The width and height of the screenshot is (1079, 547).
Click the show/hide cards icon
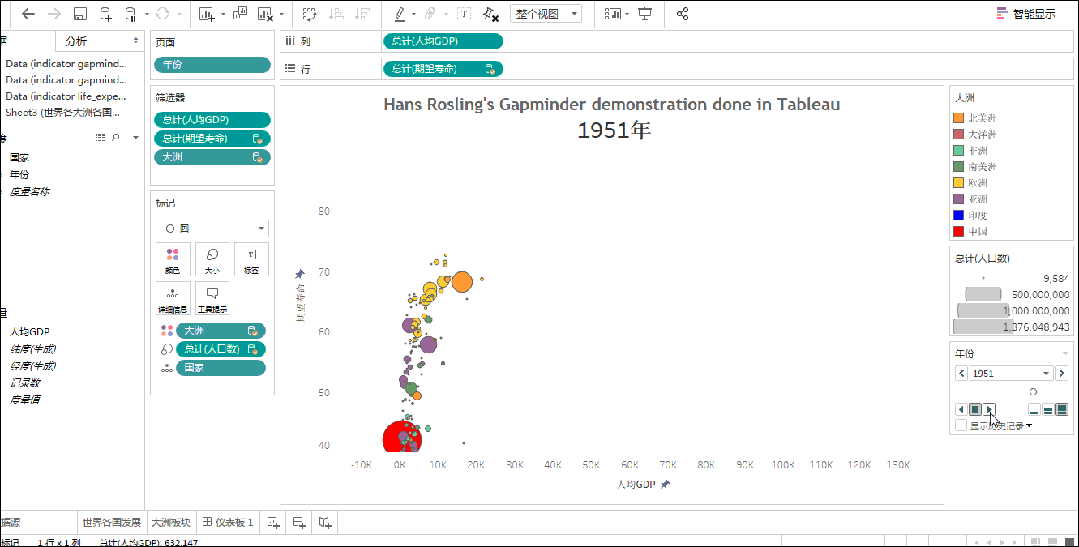click(x=612, y=14)
